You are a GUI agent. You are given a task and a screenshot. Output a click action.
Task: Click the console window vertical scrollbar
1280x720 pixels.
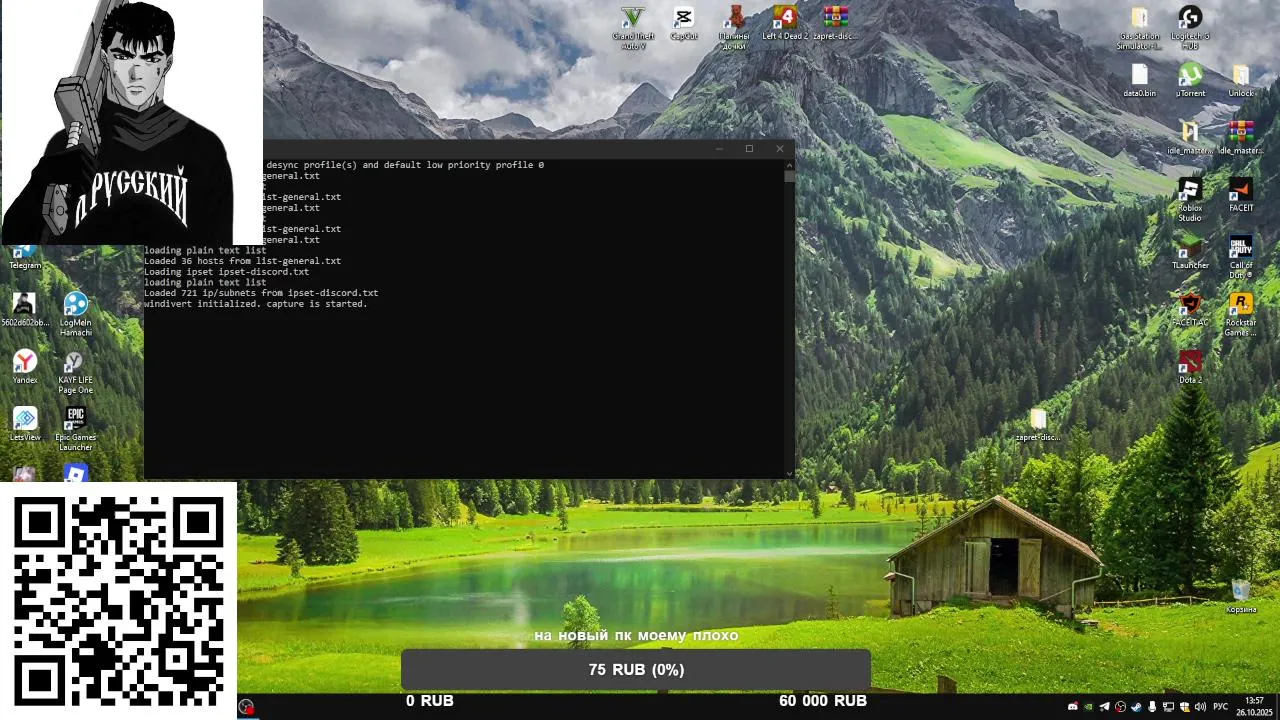coord(790,317)
